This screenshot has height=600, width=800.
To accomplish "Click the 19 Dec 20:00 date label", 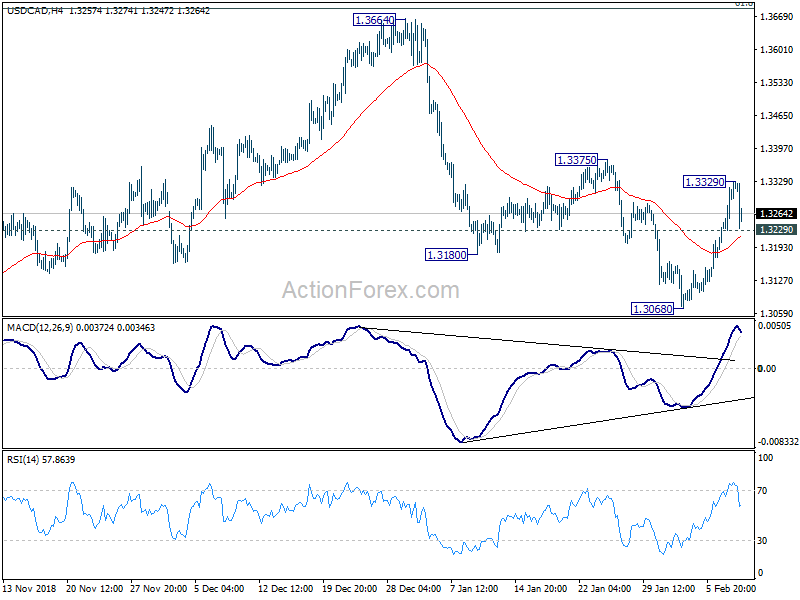I will [x=350, y=588].
